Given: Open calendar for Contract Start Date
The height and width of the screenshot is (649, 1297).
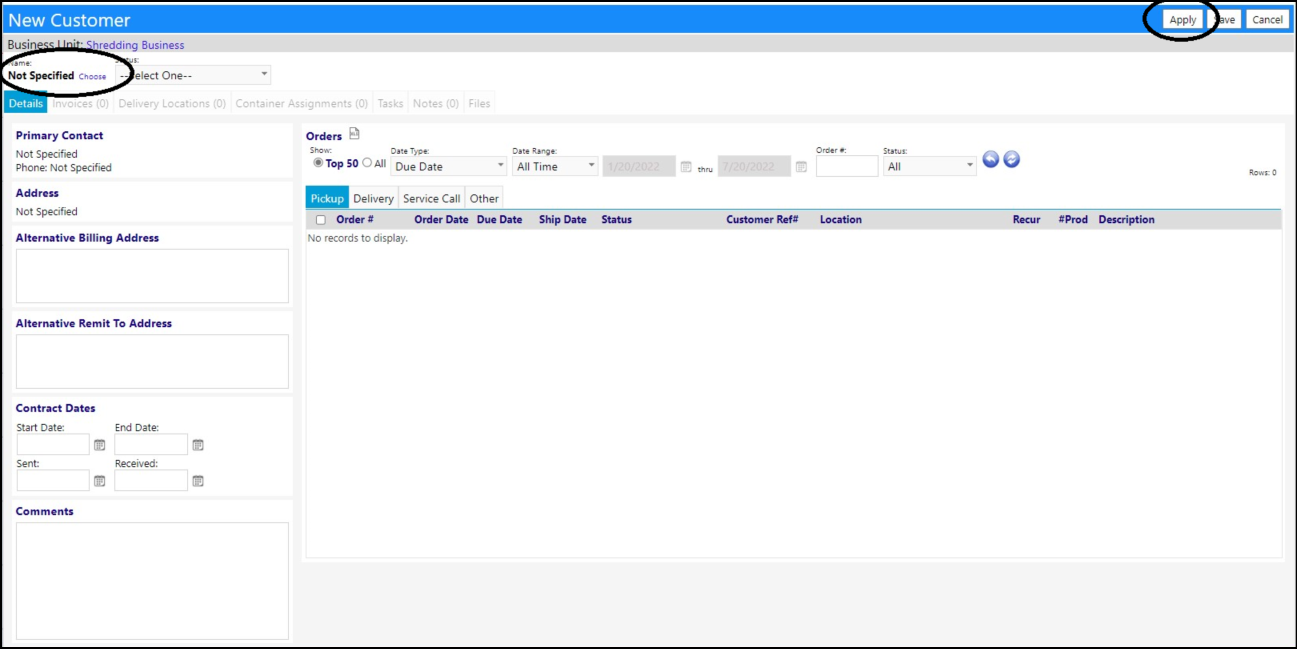Looking at the screenshot, I should 99,445.
